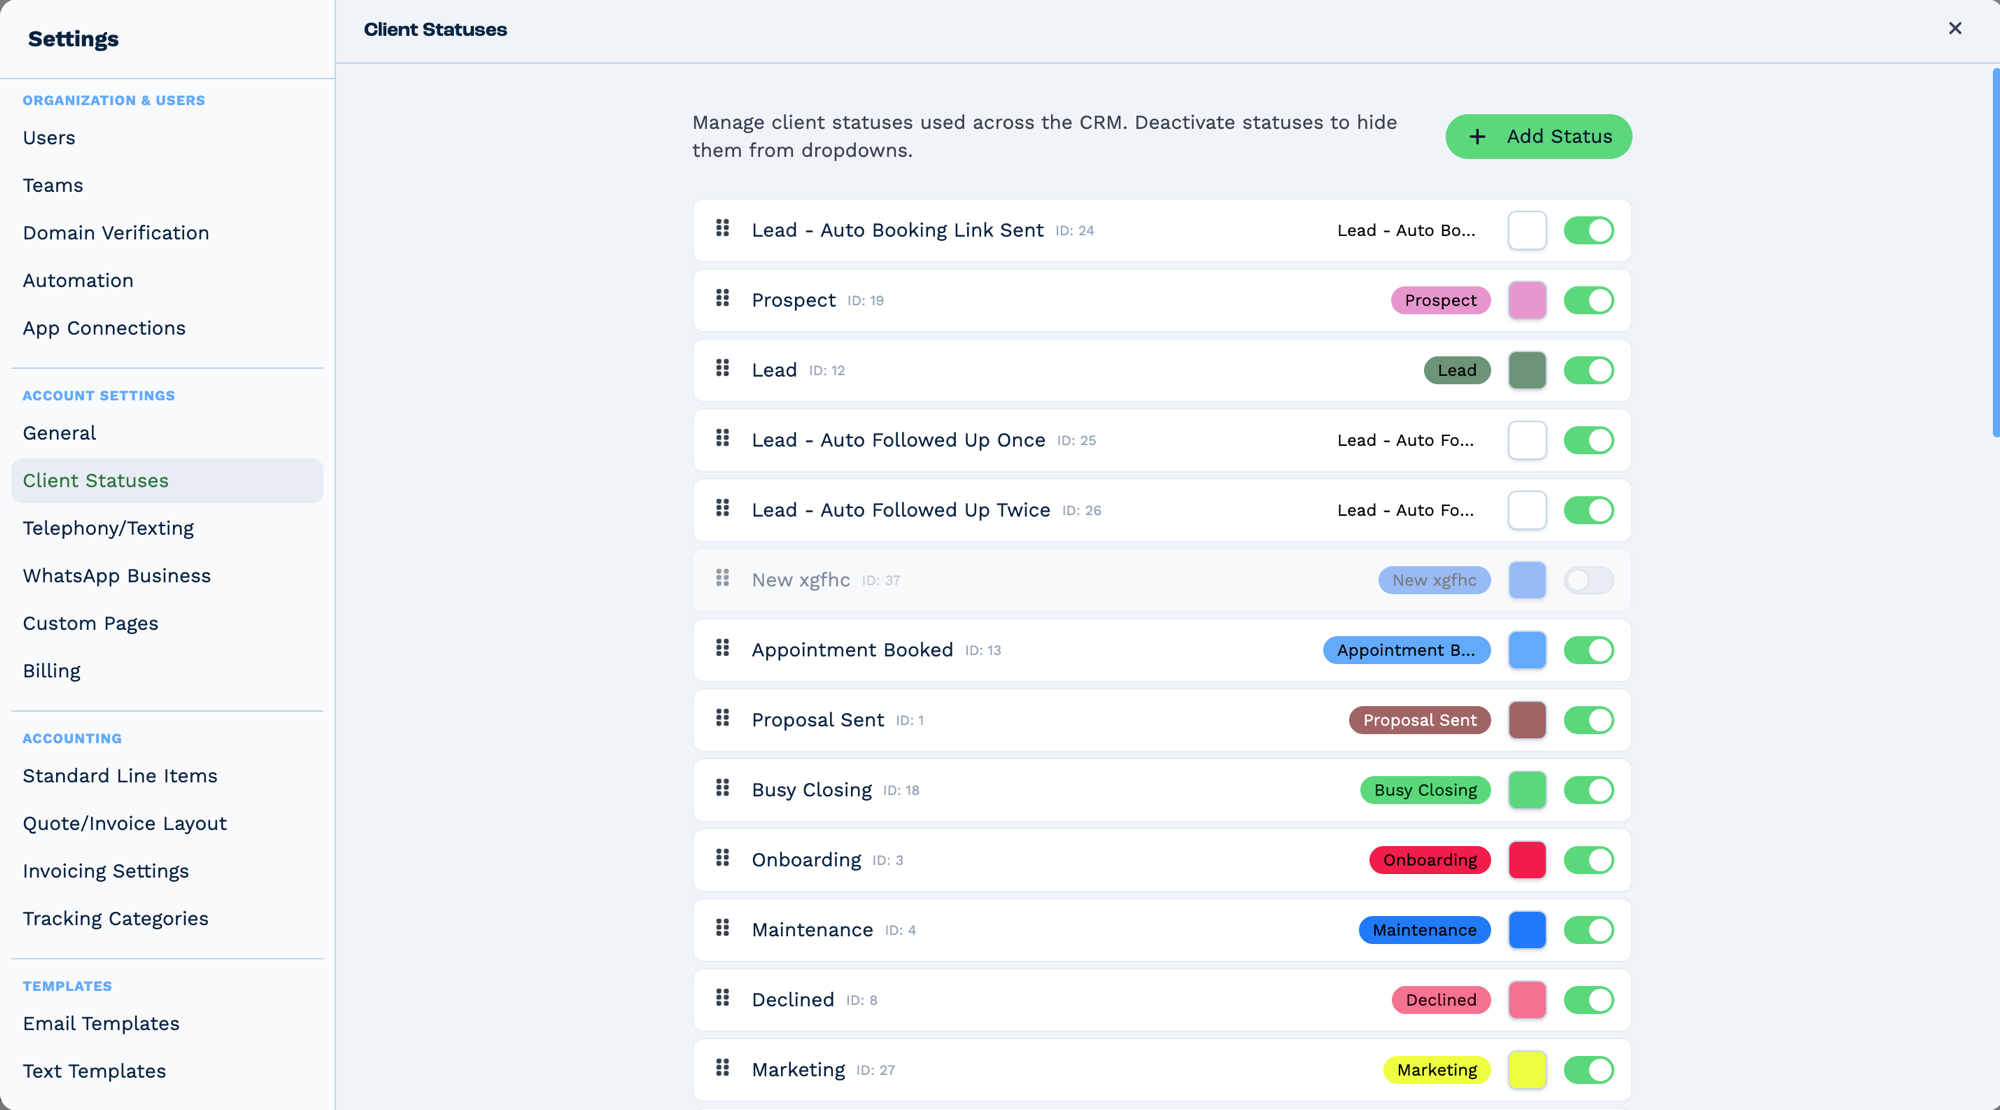Close the settings panel with X
Image resolution: width=2000 pixels, height=1110 pixels.
(x=1955, y=28)
